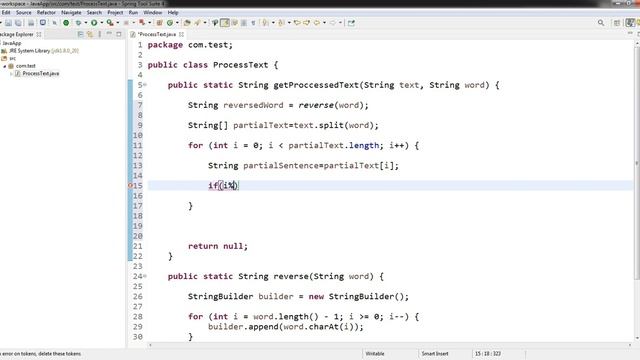The image size is (640, 360).
Task: Open the Project menu
Action: (x=115, y=13)
